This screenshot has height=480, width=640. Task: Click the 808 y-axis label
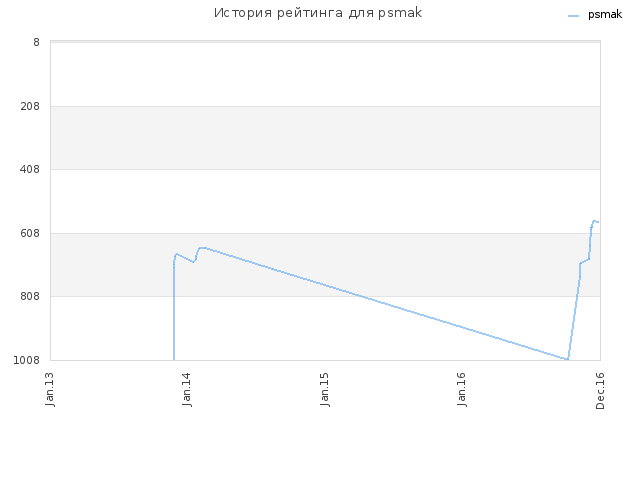pos(30,296)
